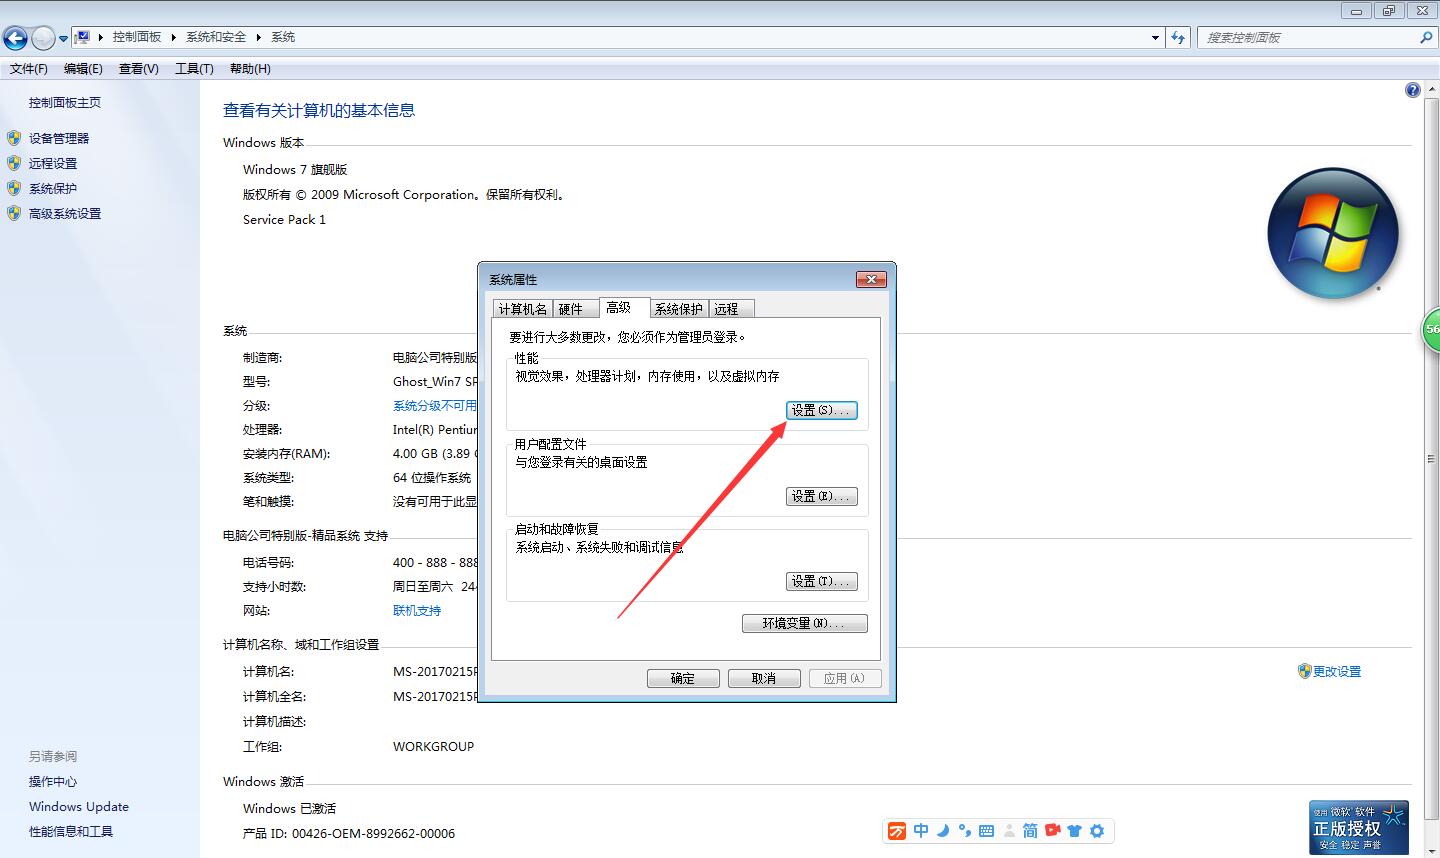Image resolution: width=1440 pixels, height=858 pixels.
Task: Expand the address bar history dropdown
Action: (x=1156, y=37)
